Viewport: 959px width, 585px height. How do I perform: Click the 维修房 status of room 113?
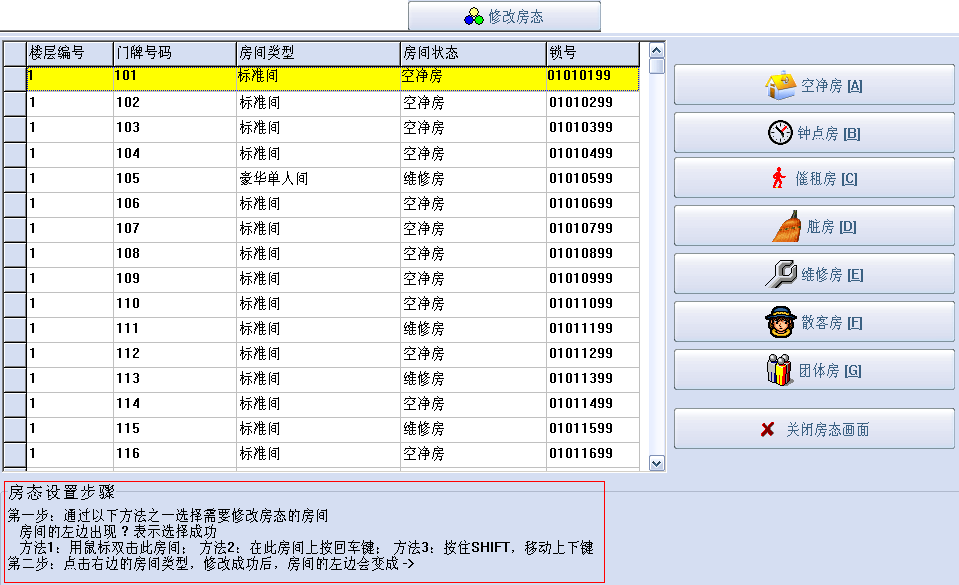point(472,379)
